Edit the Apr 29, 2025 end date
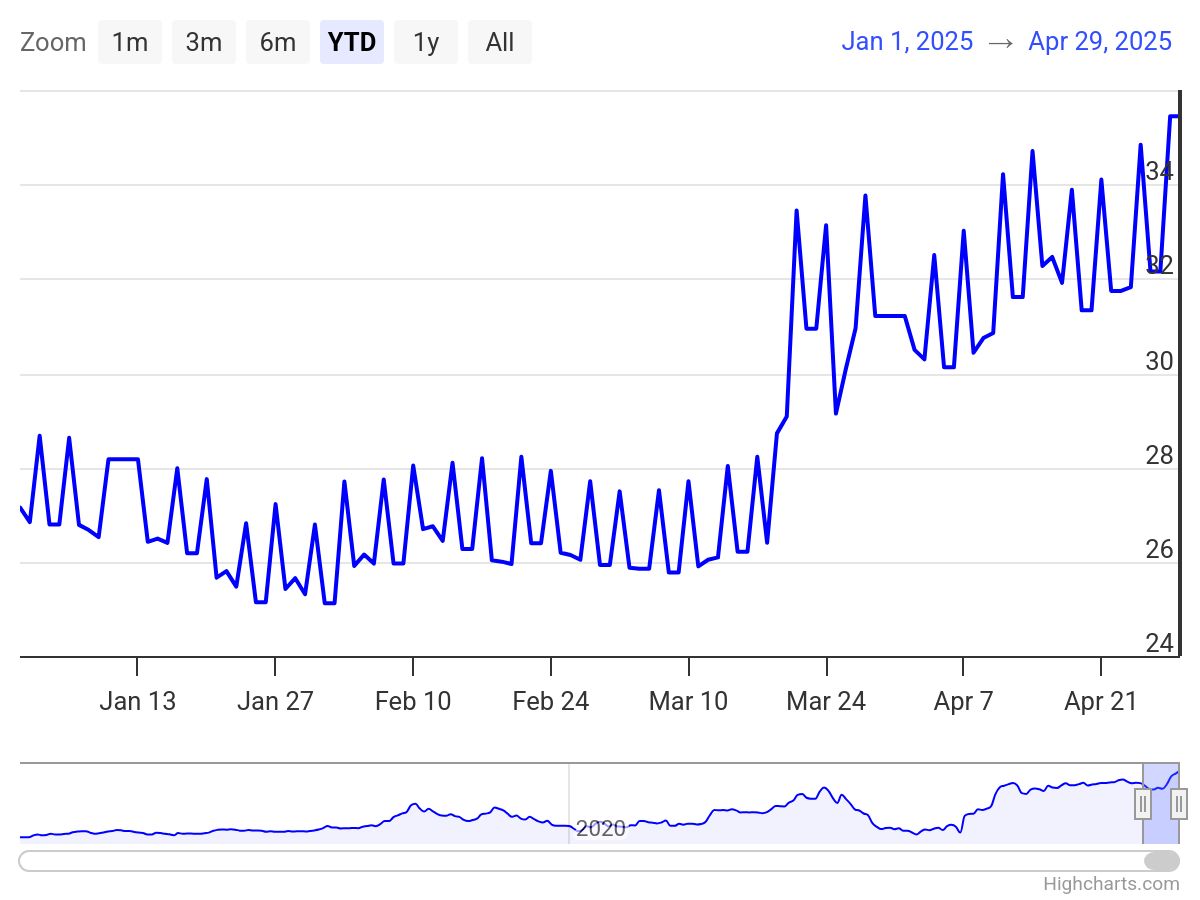Screen dimensions: 1200x900 click(1100, 41)
